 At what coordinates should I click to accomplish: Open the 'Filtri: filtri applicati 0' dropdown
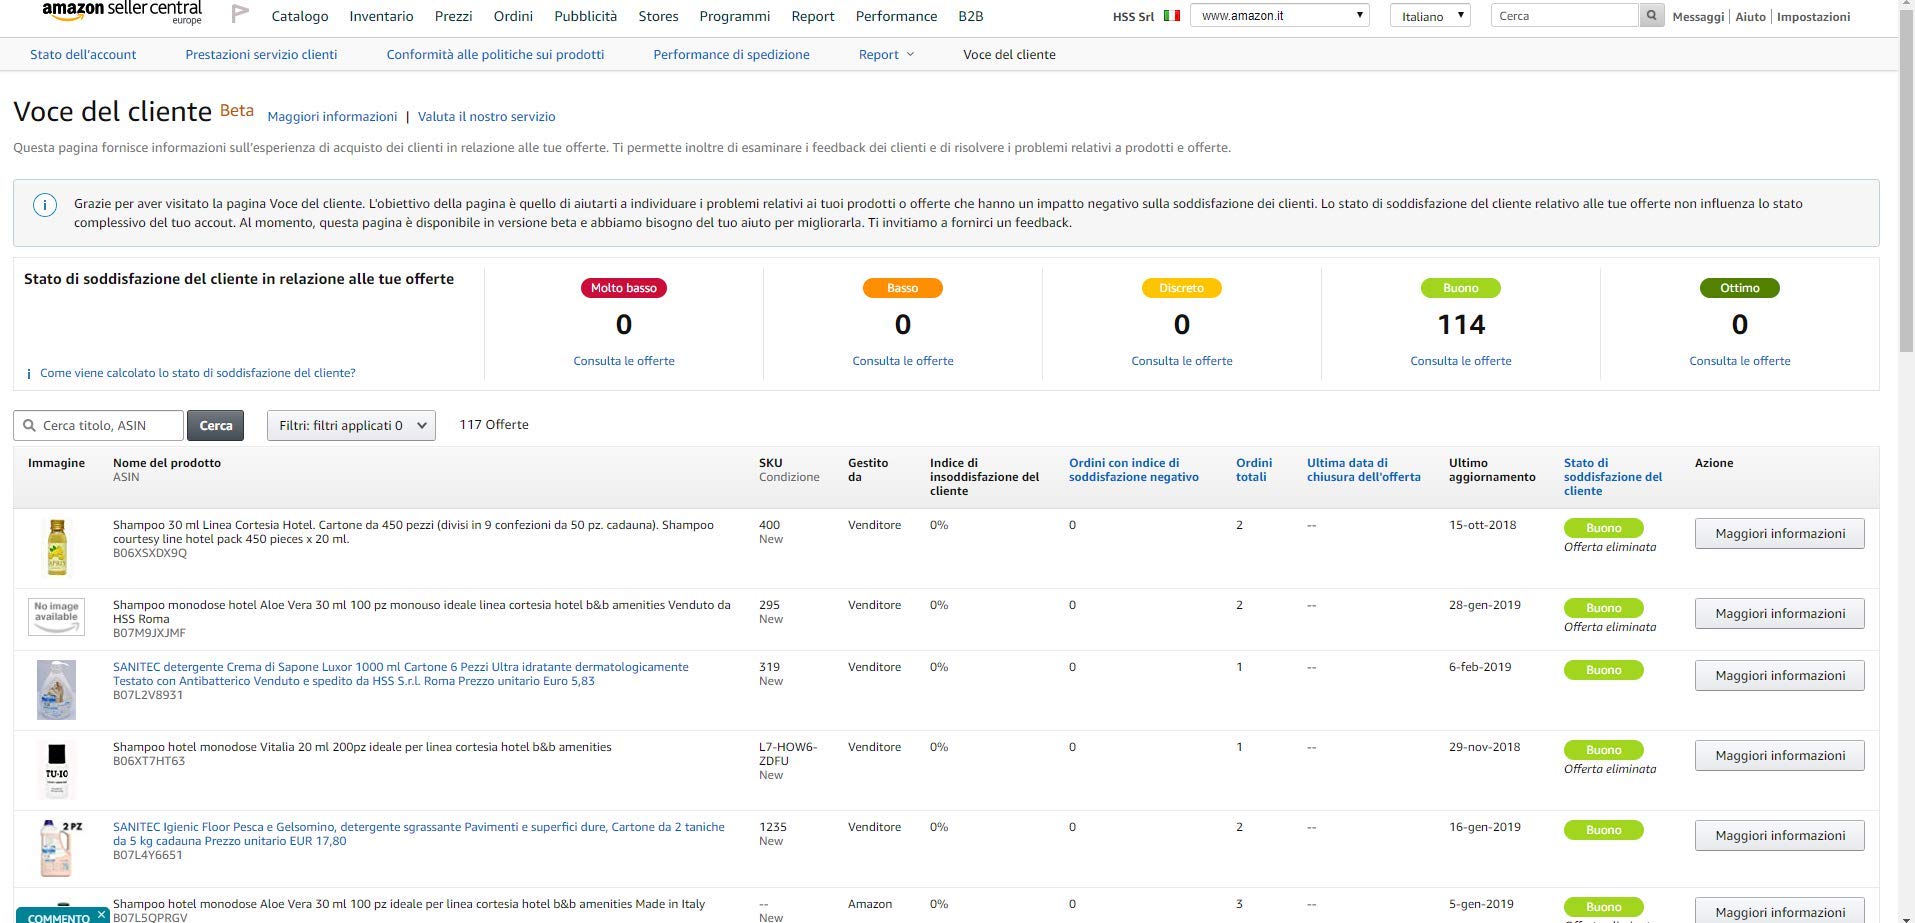click(351, 425)
